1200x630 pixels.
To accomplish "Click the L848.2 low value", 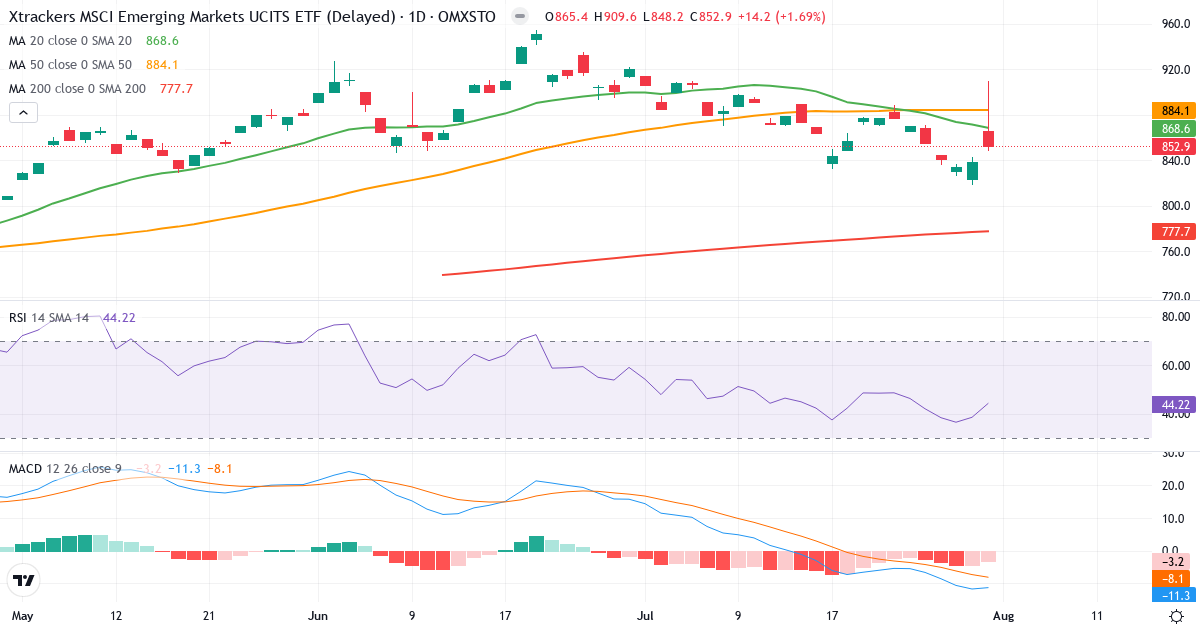I will 664,17.
